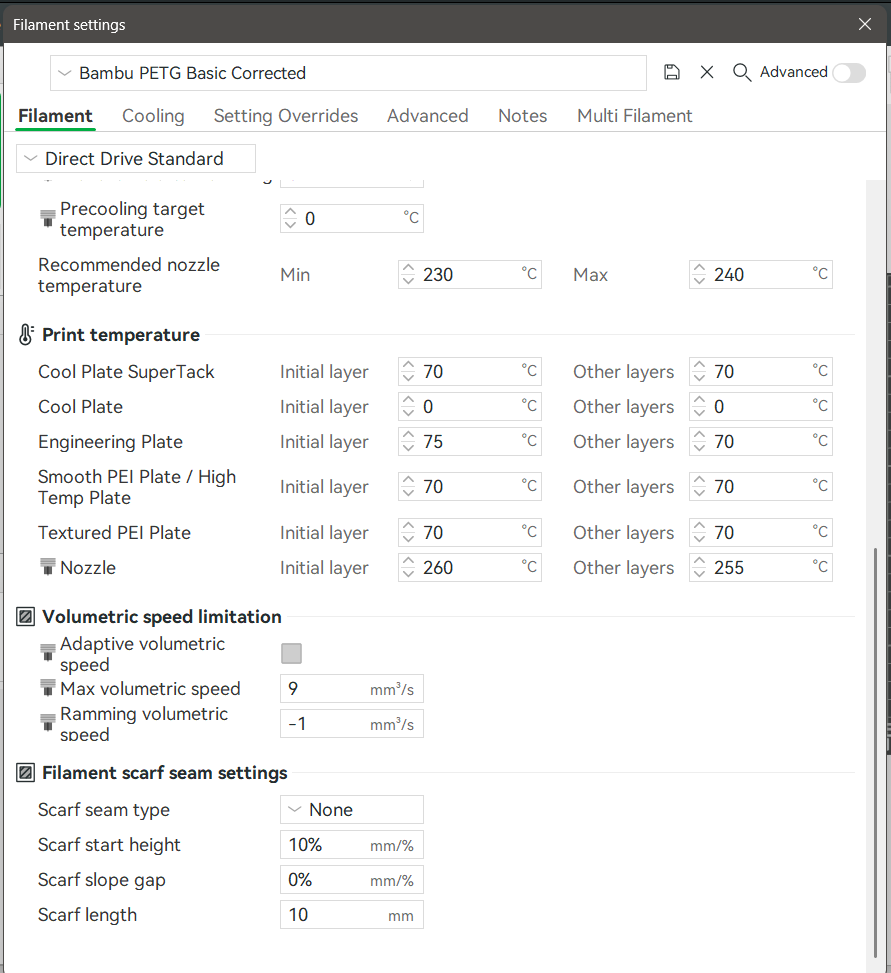Switch to the Setting Overrides tab
Viewport: 891px width, 973px height.
click(x=286, y=116)
